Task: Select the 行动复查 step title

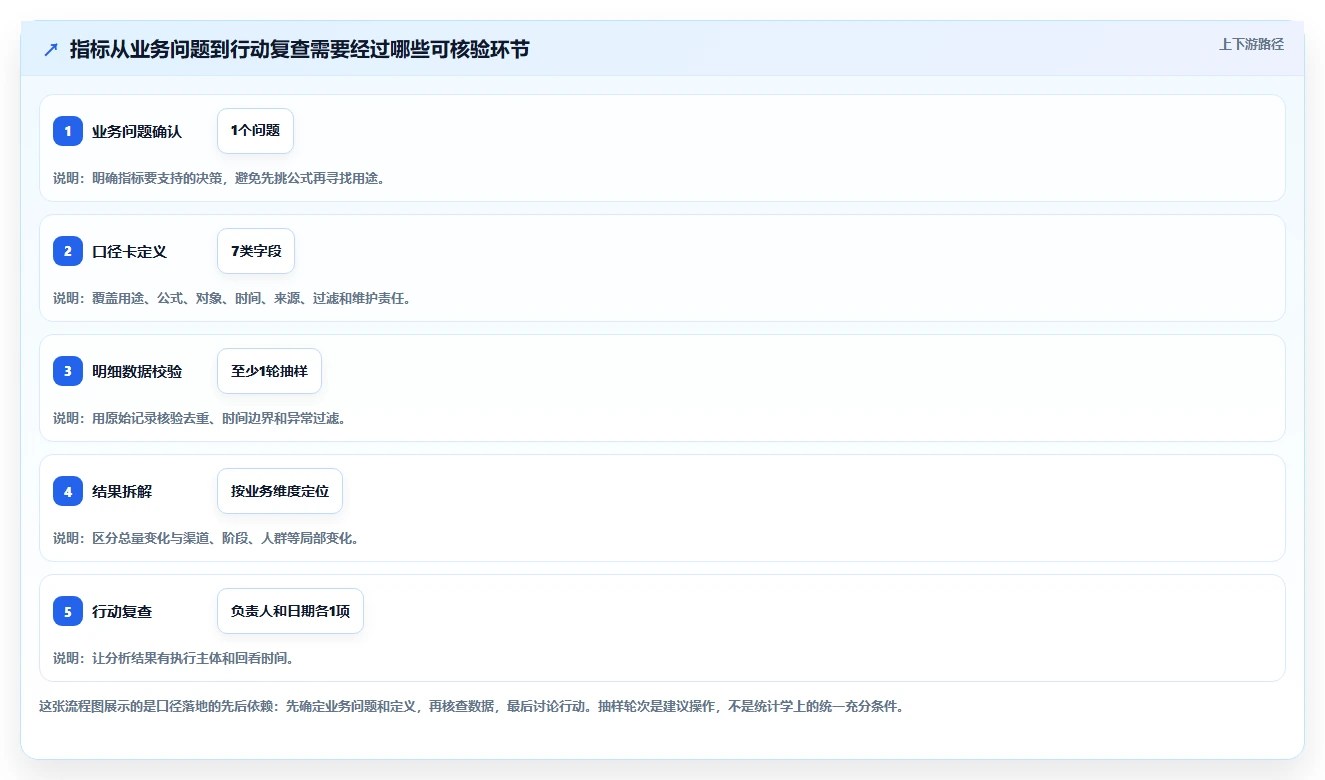Action: (122, 611)
